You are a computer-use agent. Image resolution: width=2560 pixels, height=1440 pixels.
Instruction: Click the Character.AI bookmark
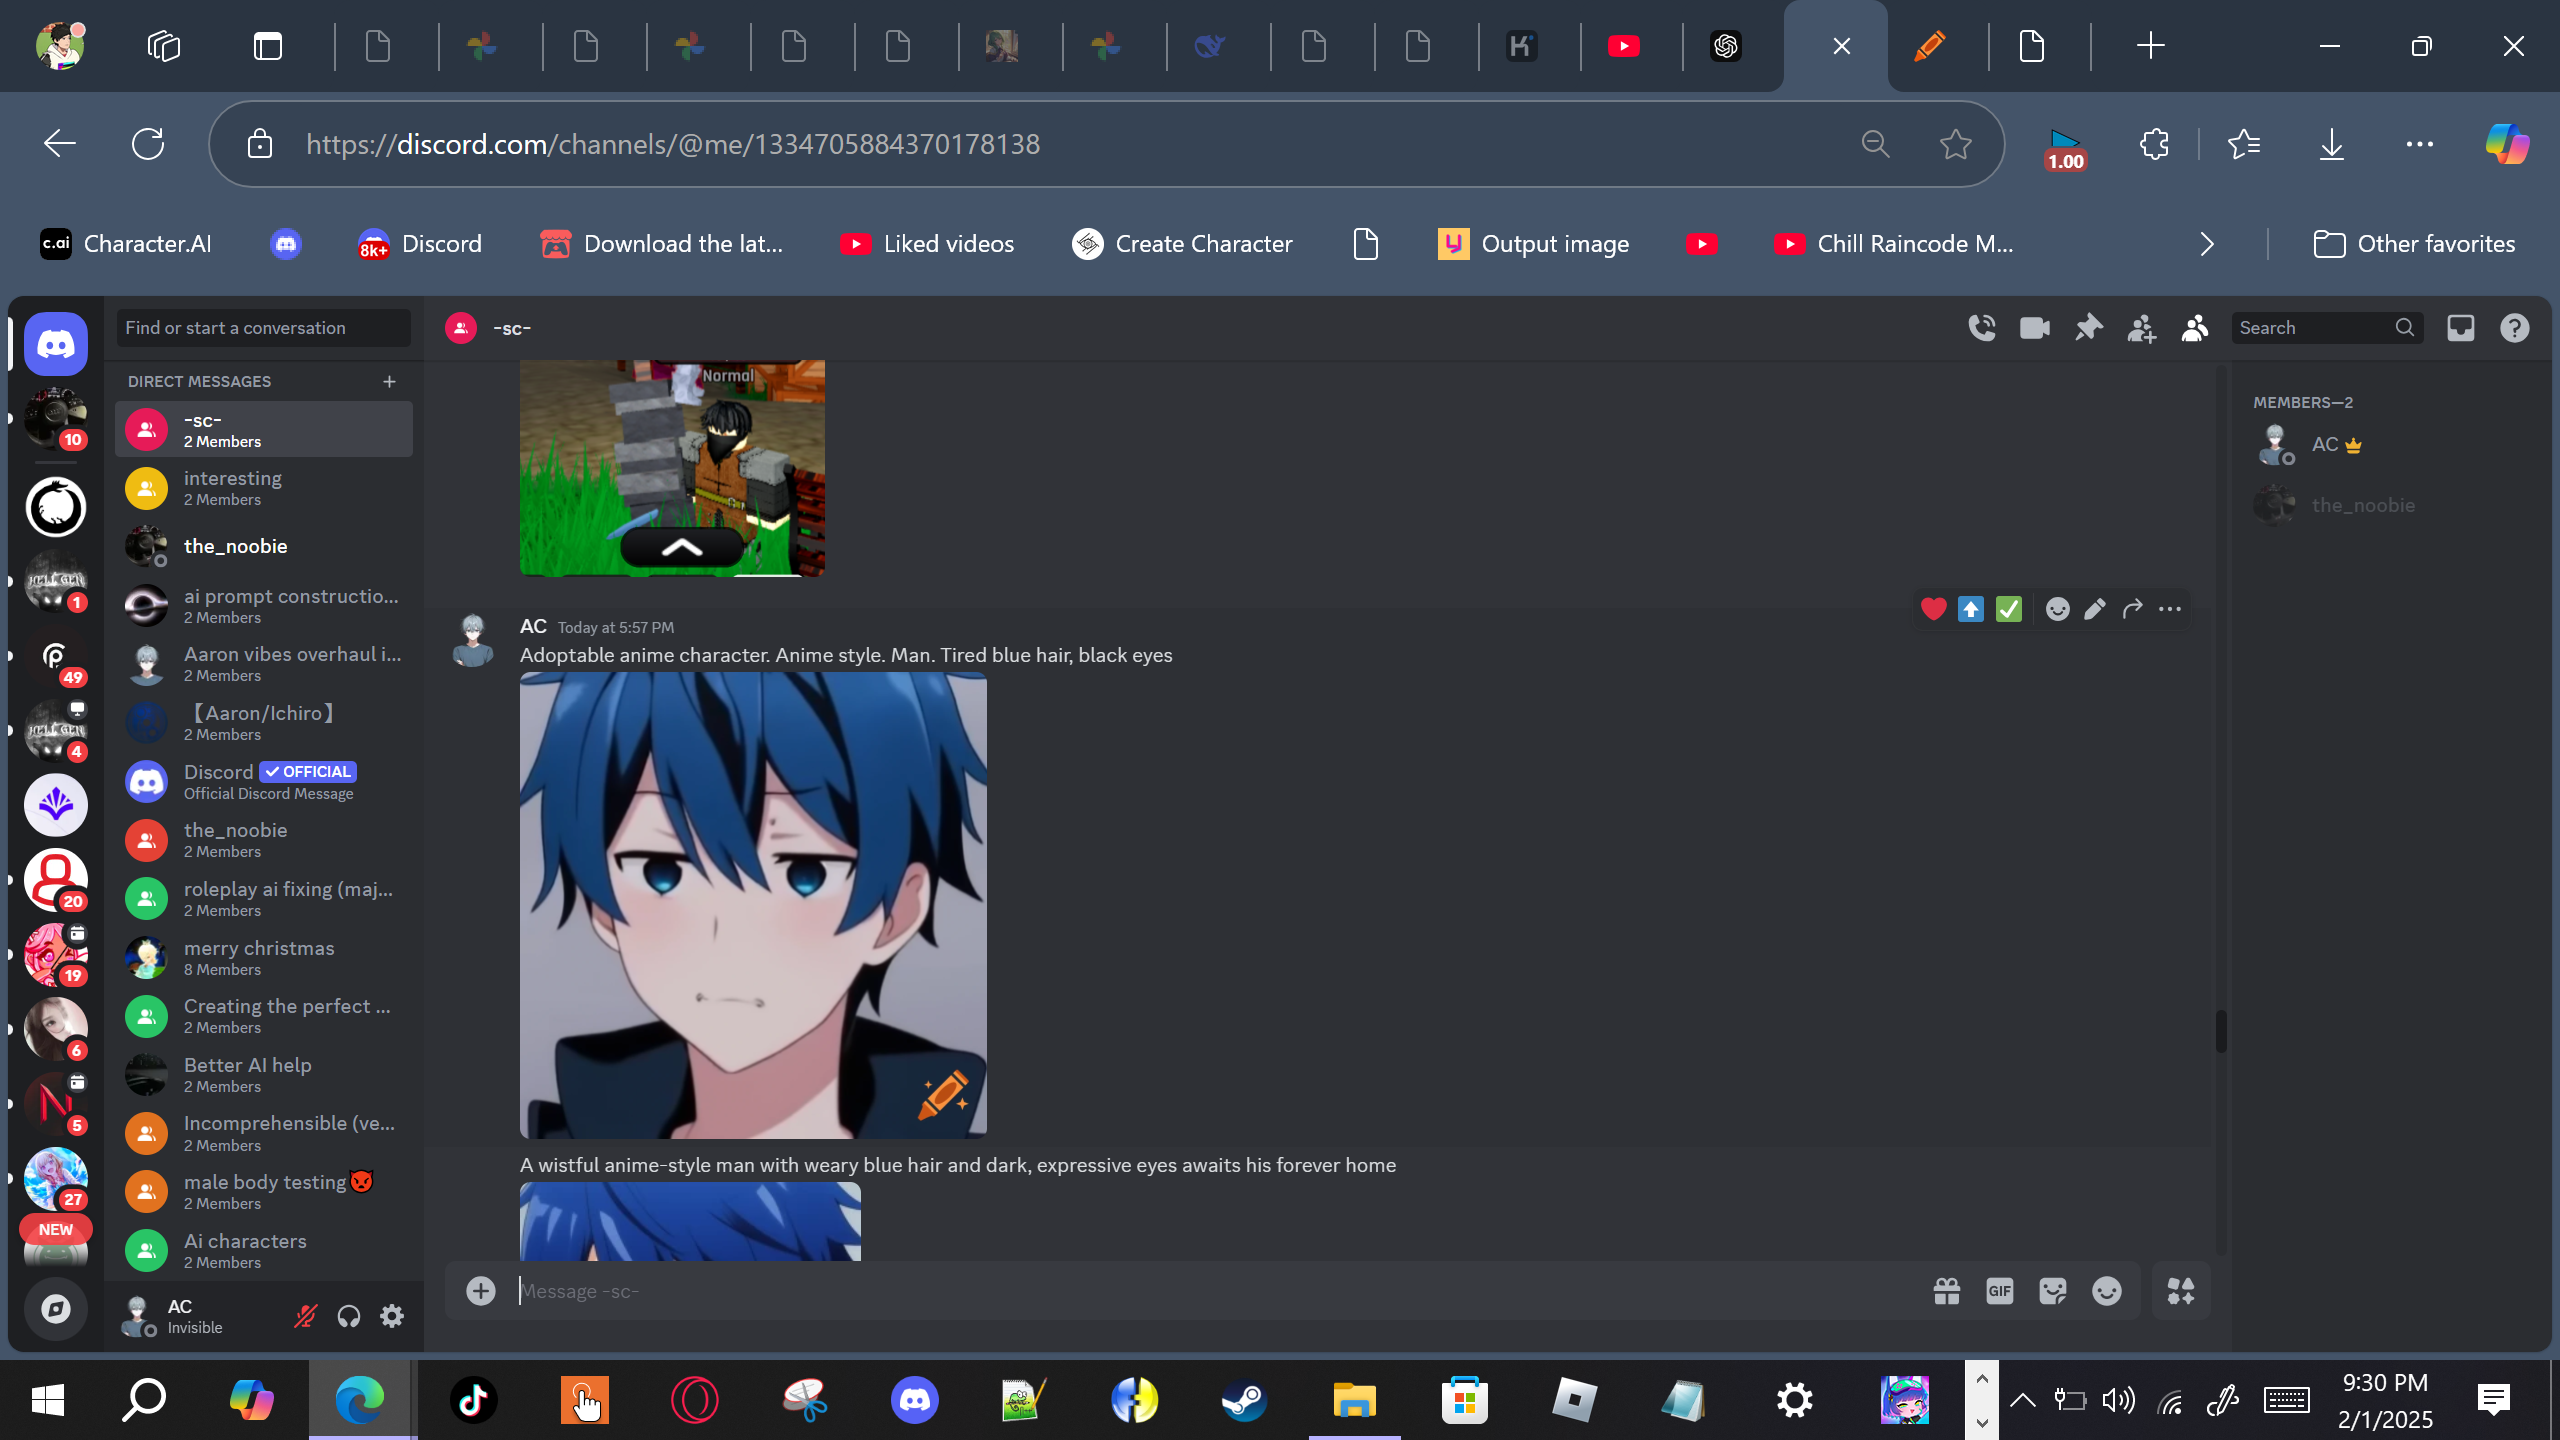[x=126, y=244]
